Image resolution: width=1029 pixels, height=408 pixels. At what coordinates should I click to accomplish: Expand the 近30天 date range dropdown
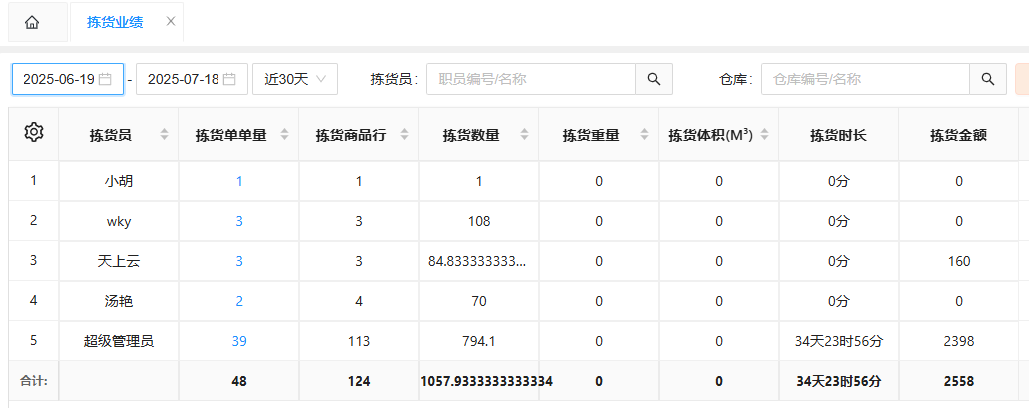coord(295,79)
